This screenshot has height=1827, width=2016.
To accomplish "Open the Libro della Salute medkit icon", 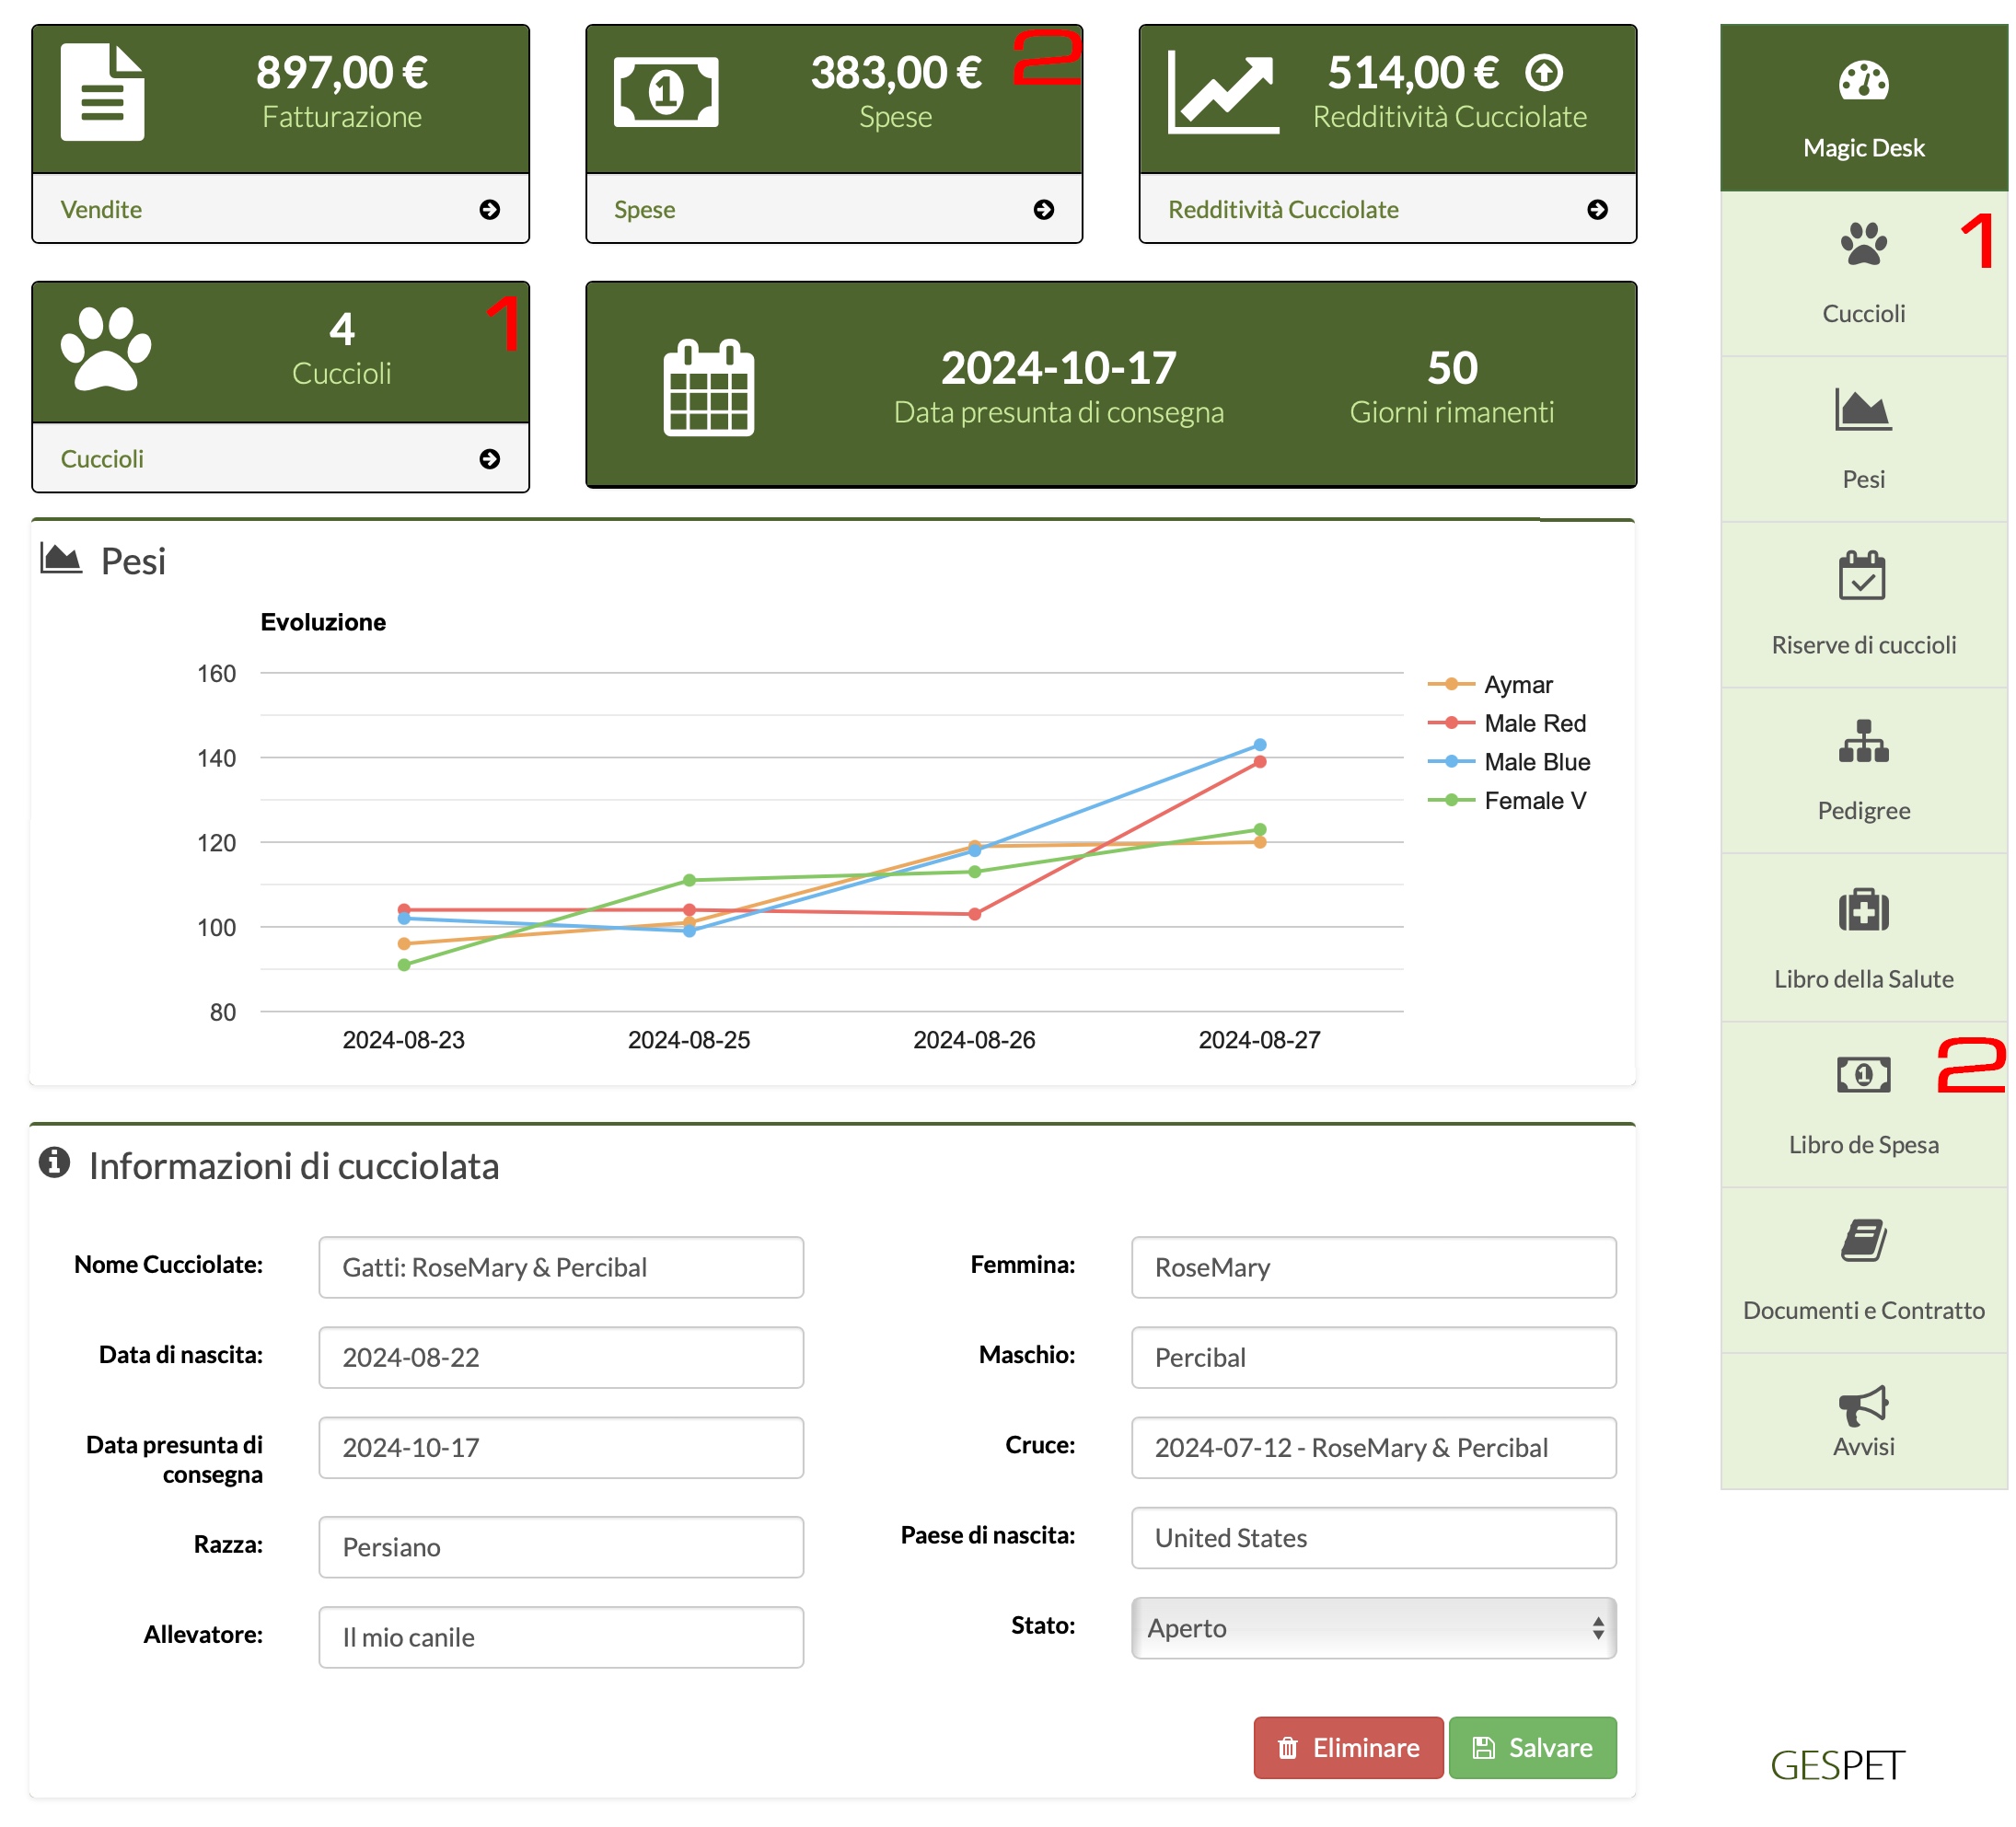I will pos(1863,909).
